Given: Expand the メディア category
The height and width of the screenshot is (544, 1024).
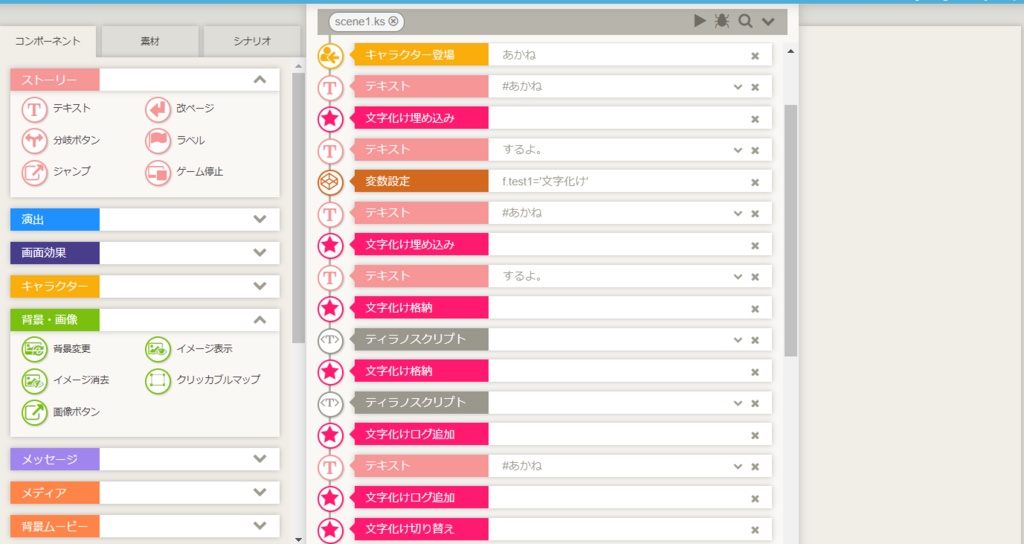Looking at the screenshot, I should click(x=260, y=492).
